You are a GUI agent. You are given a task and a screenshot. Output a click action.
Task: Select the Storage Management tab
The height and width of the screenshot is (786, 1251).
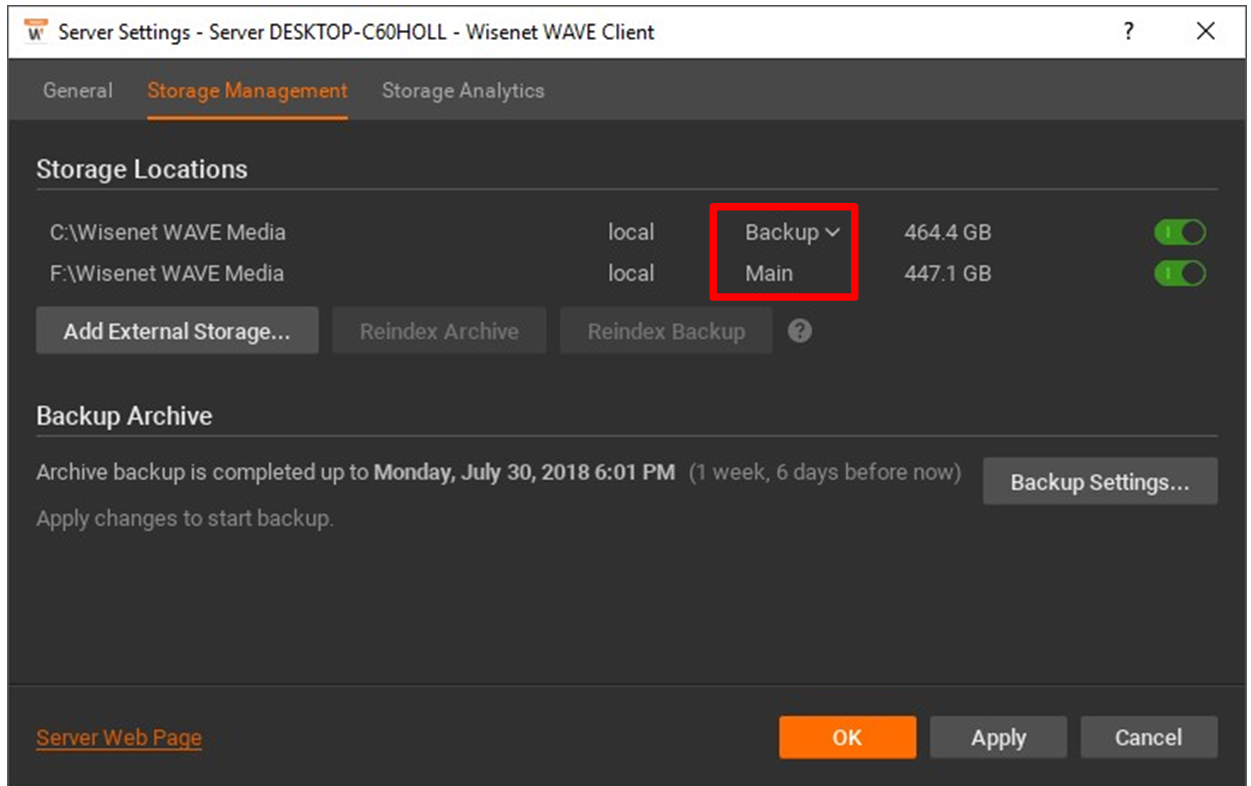pyautogui.click(x=247, y=90)
